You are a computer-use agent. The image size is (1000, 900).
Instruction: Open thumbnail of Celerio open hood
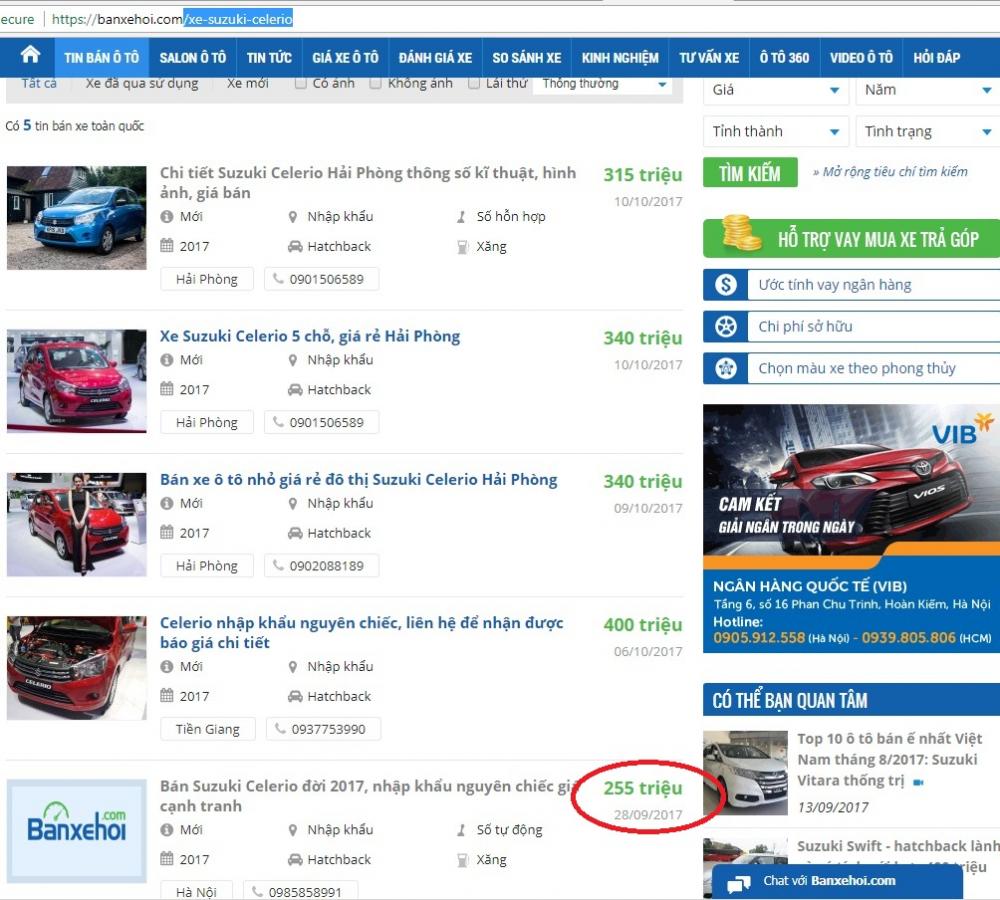tap(77, 668)
